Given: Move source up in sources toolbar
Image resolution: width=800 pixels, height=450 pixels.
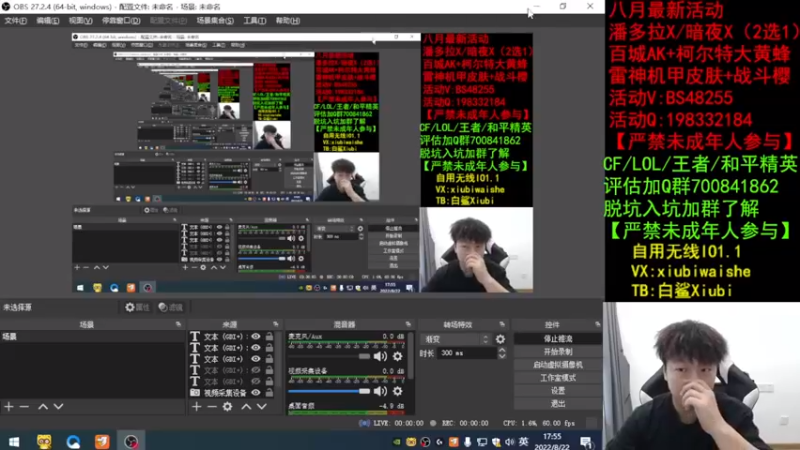Looking at the screenshot, I should (x=246, y=407).
